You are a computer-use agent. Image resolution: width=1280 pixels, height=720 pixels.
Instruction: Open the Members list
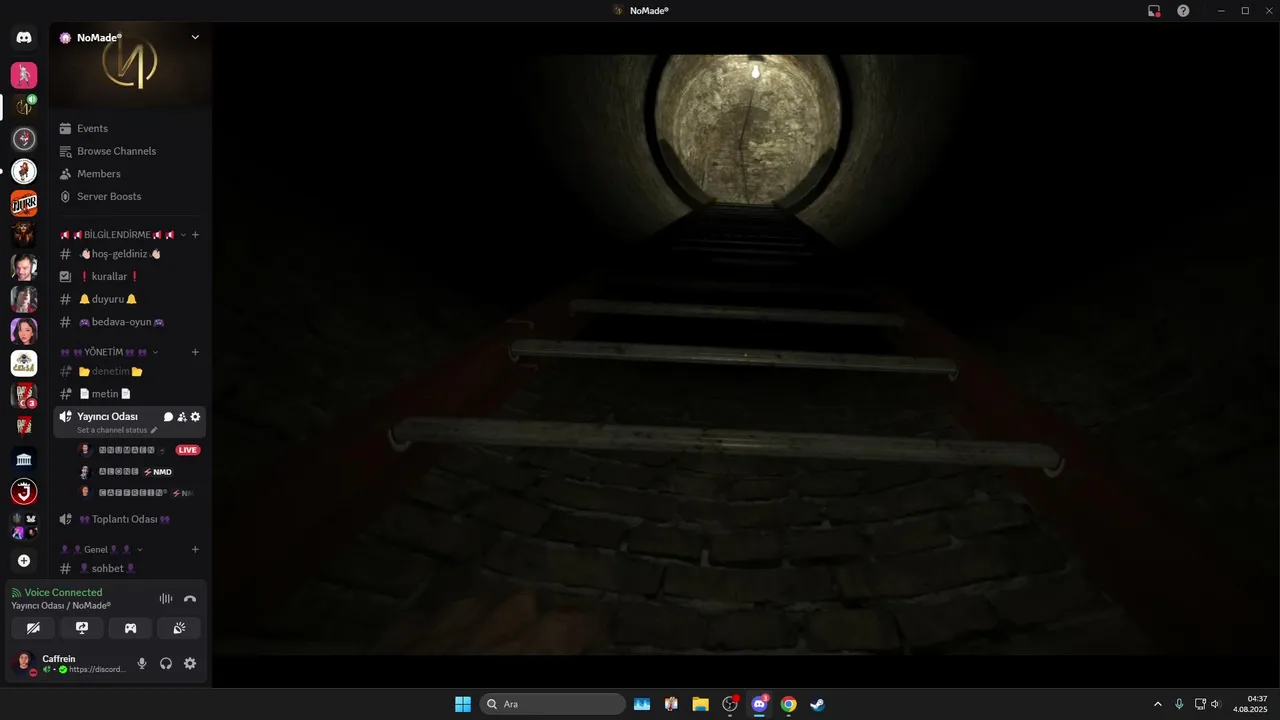130,174
